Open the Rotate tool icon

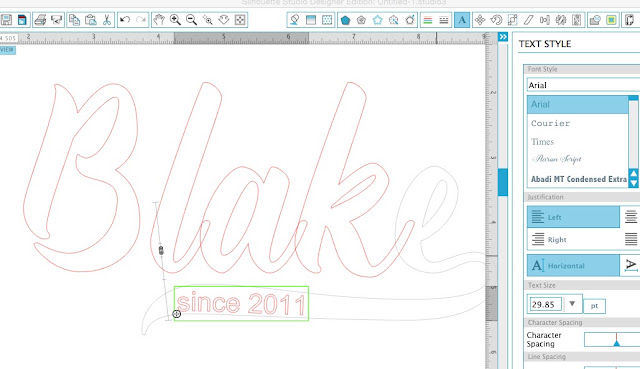pos(496,20)
